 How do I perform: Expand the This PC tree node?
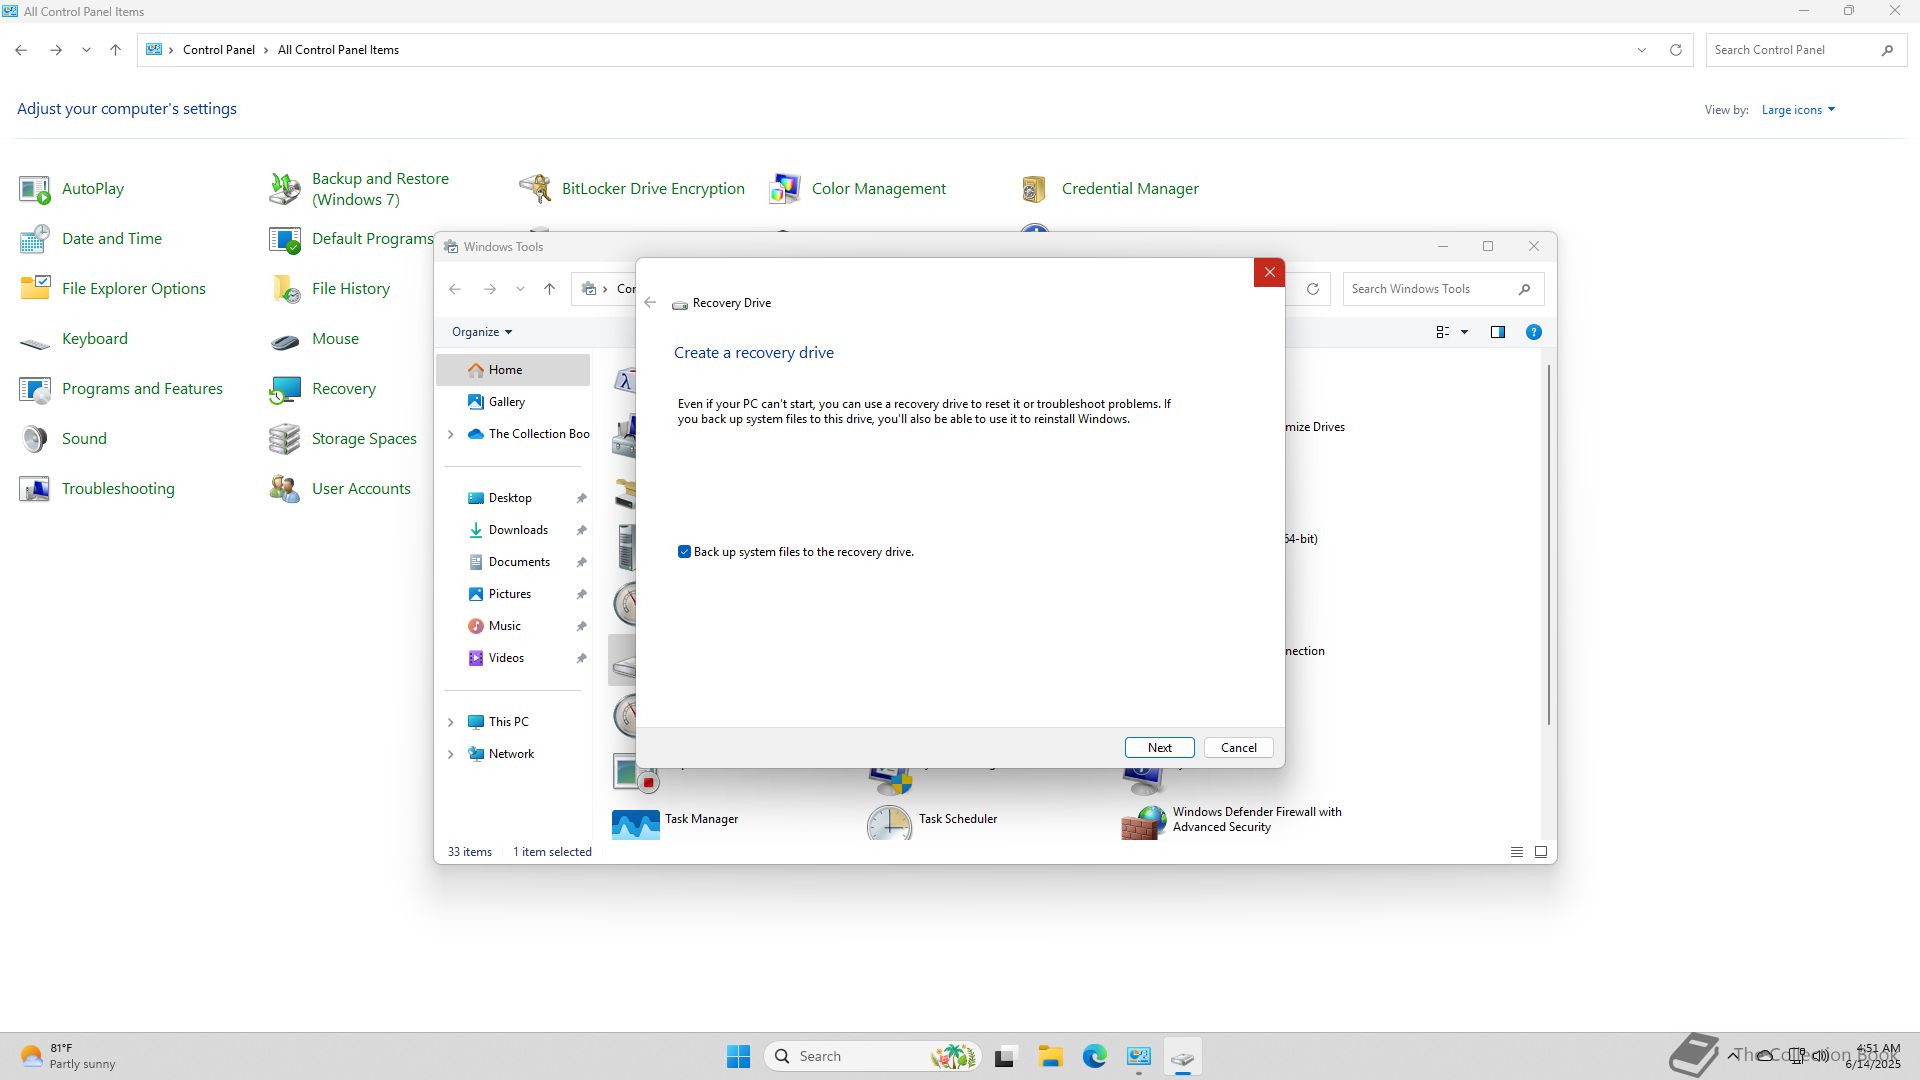point(450,722)
